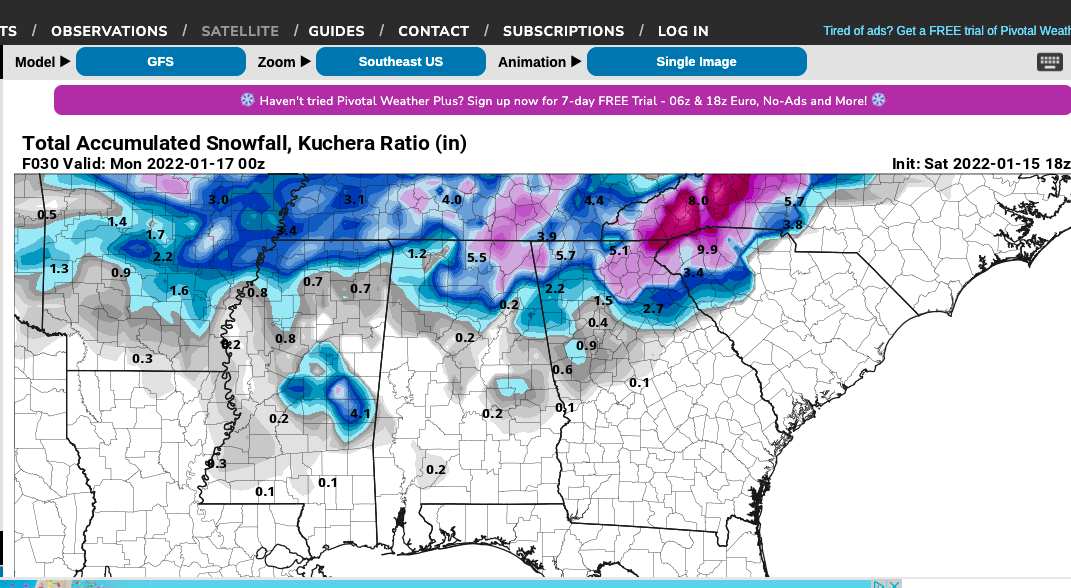
Task: Close the bottom ad with X icon
Action: click(894, 584)
